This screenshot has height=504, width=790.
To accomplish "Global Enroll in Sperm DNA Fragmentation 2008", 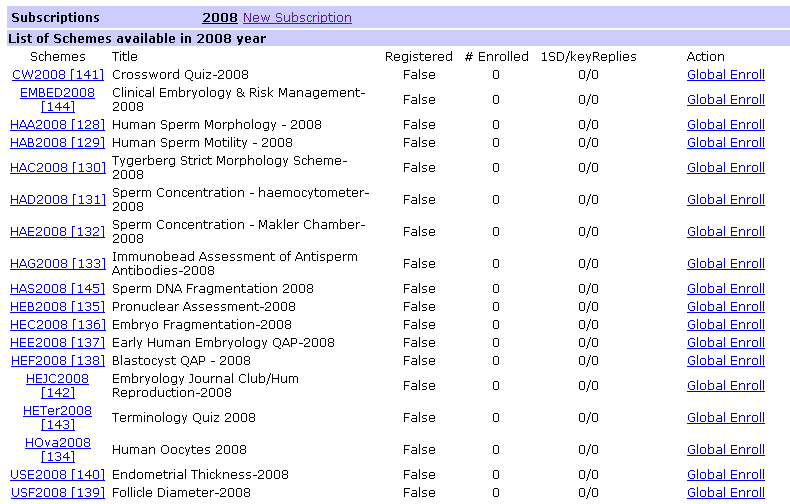I will tap(726, 288).
